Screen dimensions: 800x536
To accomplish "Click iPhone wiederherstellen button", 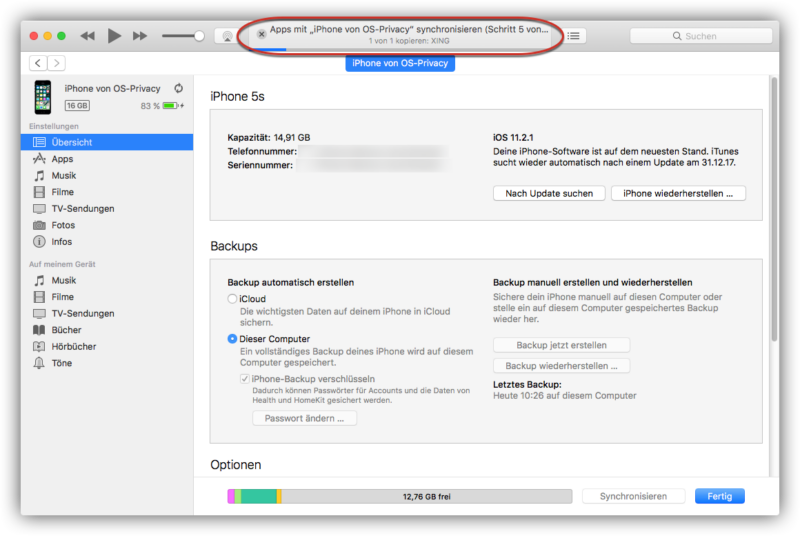I will tap(678, 193).
